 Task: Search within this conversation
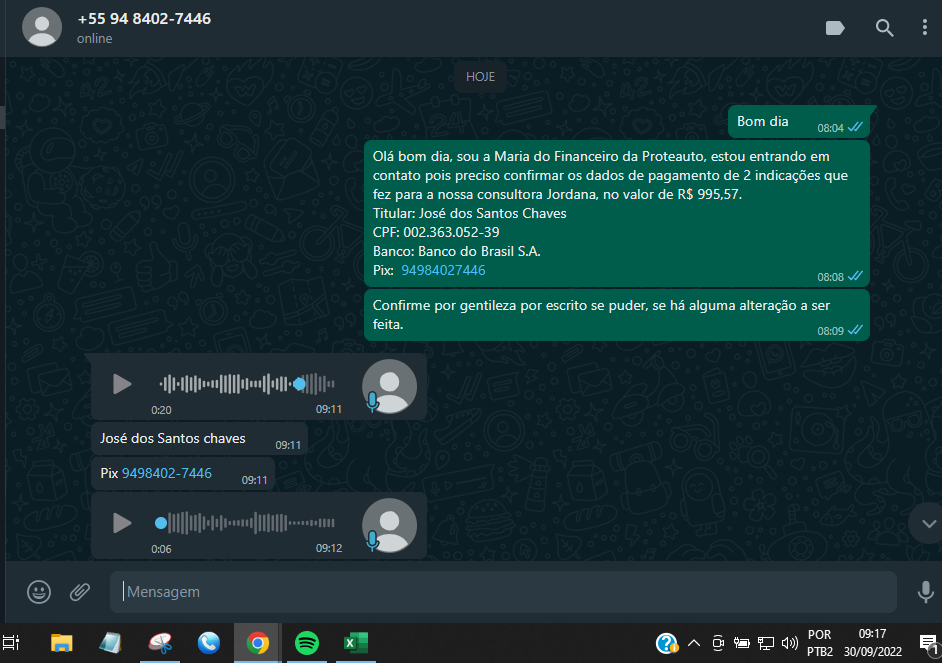(x=885, y=28)
